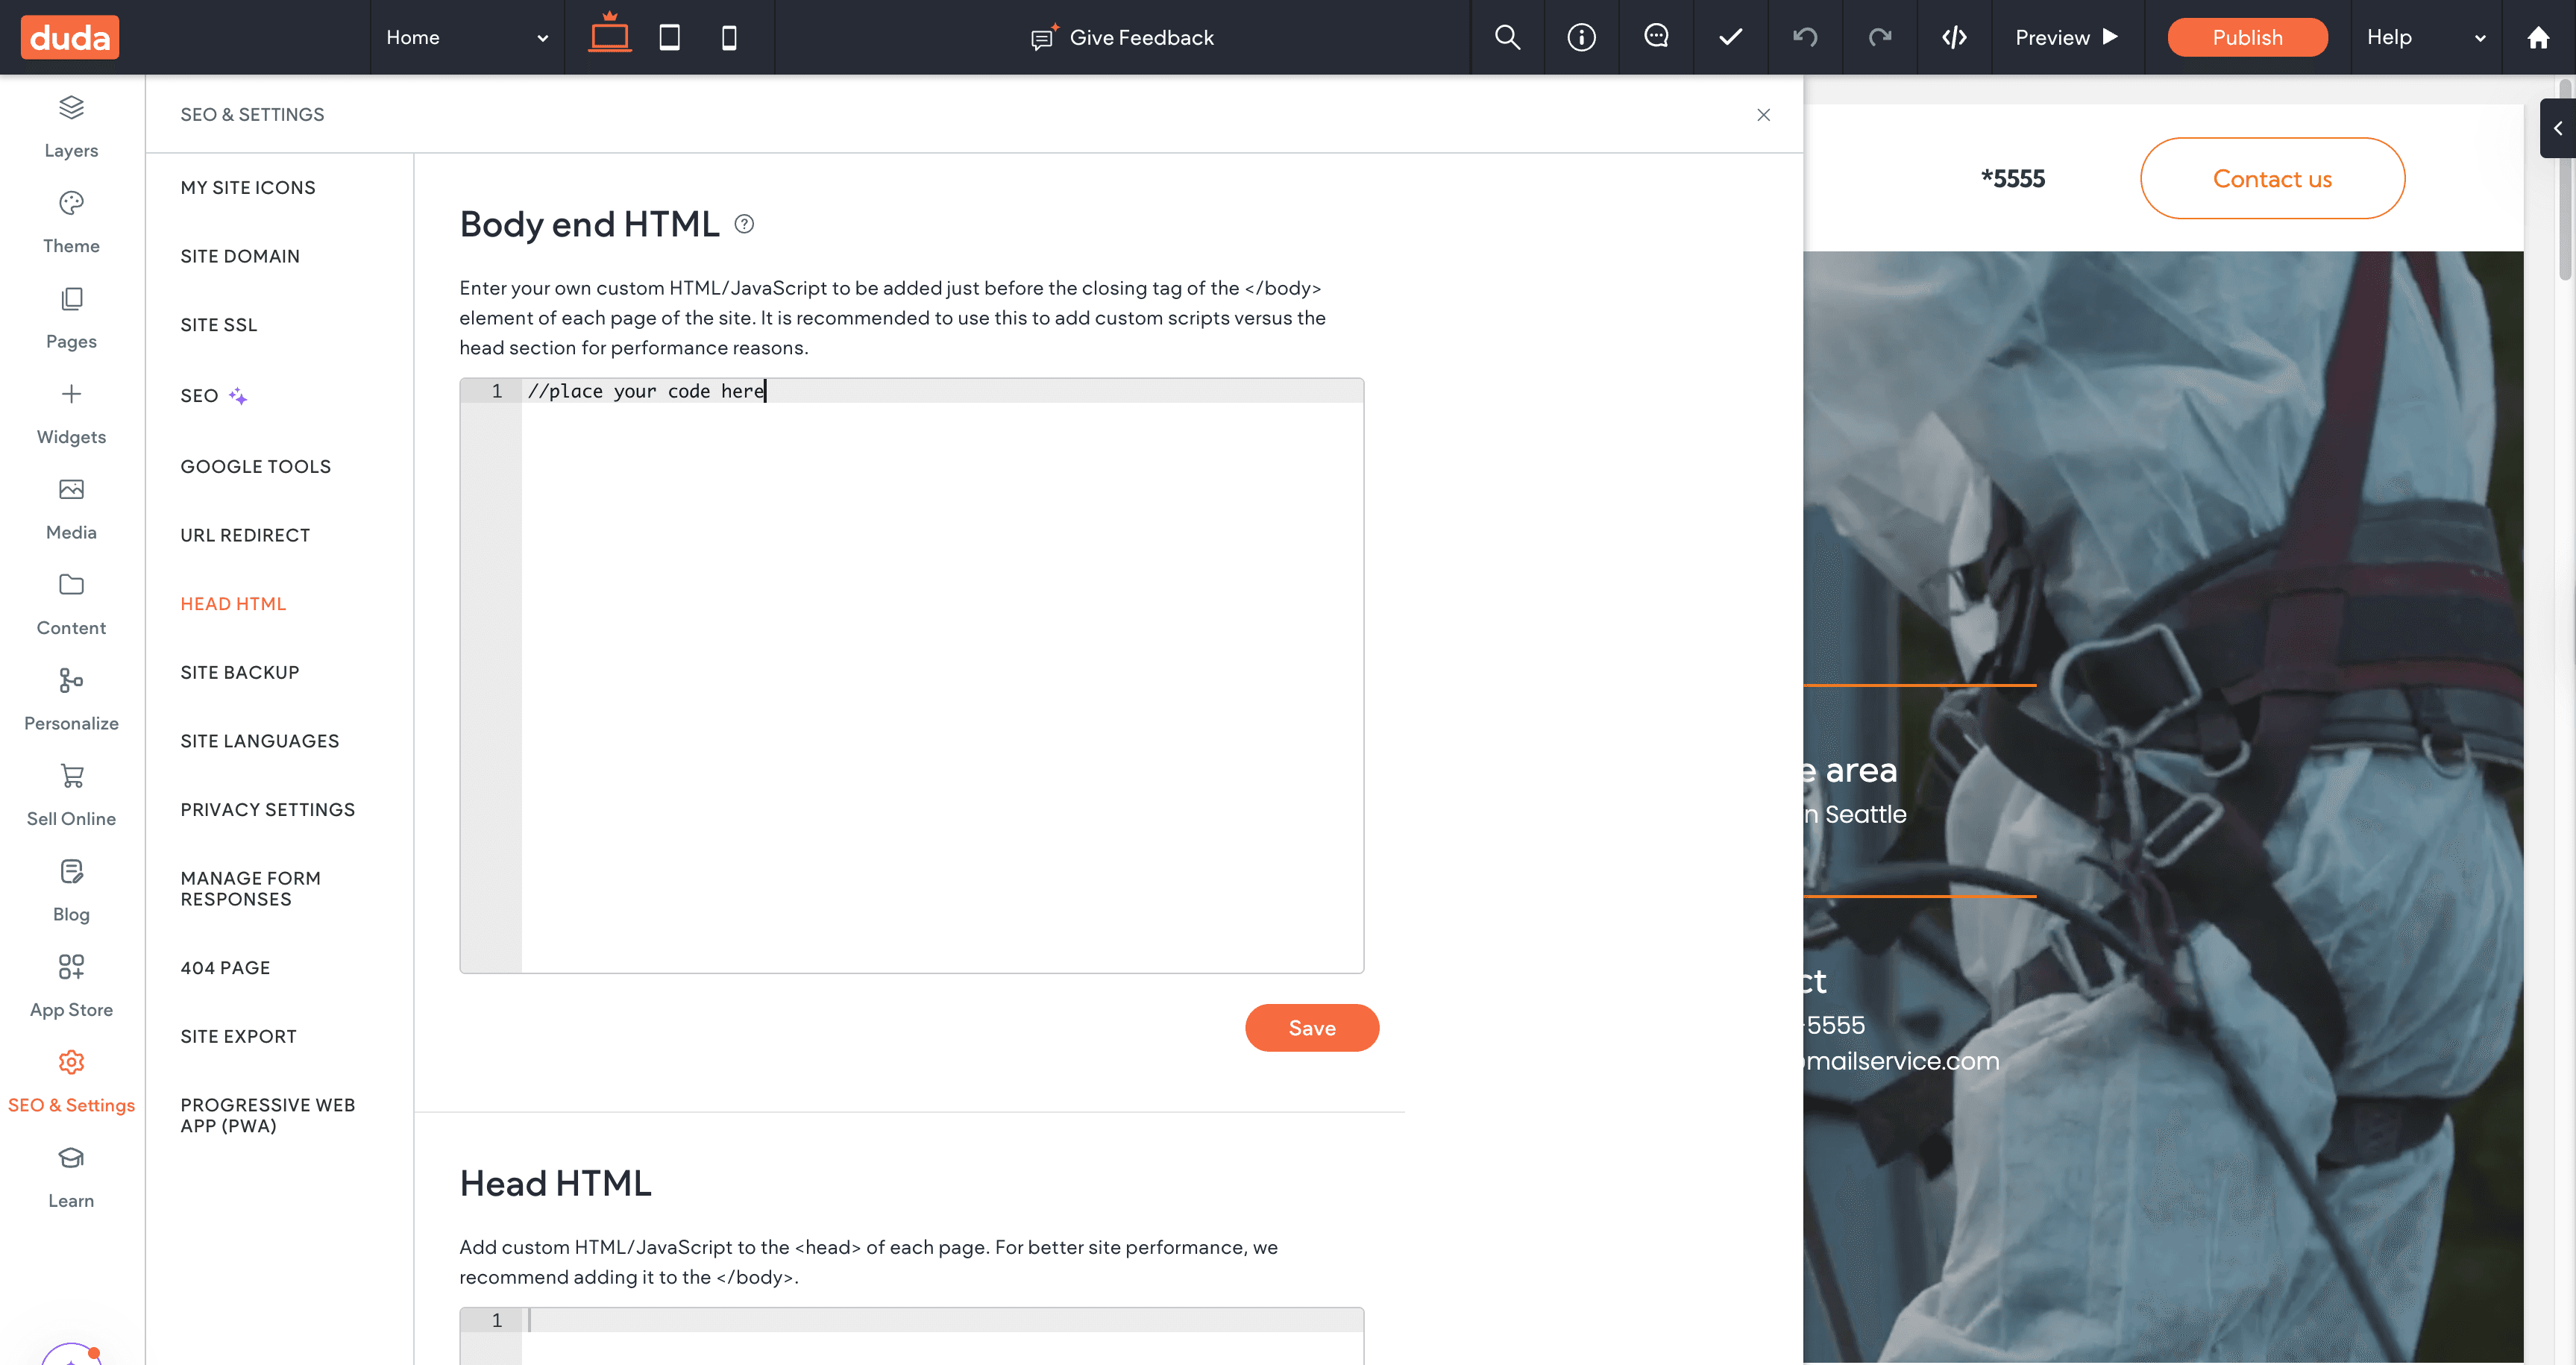Viewport: 2576px width, 1365px height.
Task: Open the Google Tools settings section
Action: 255,466
